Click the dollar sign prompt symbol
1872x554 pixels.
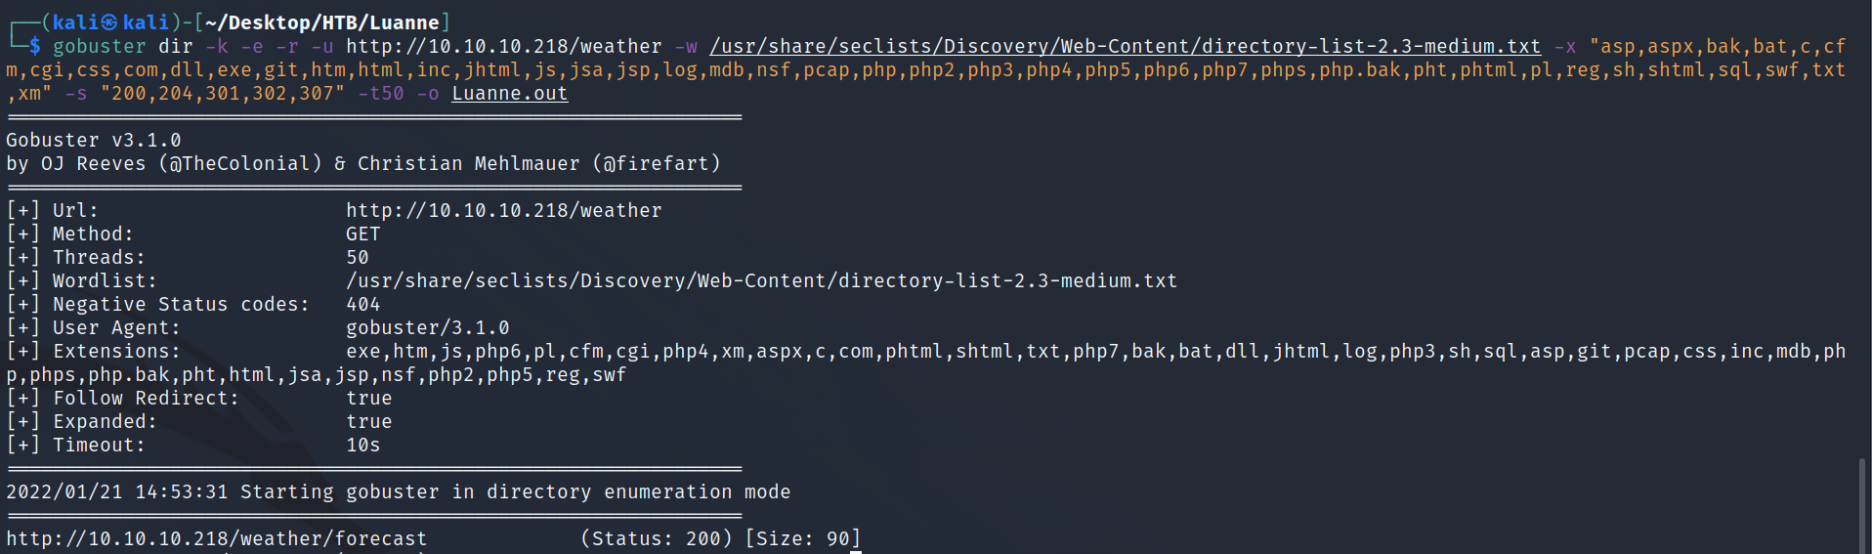(35, 46)
